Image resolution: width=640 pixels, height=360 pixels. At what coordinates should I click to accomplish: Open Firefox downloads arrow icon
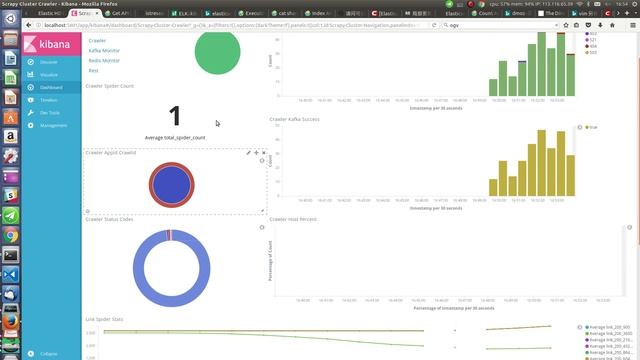(x=600, y=25)
